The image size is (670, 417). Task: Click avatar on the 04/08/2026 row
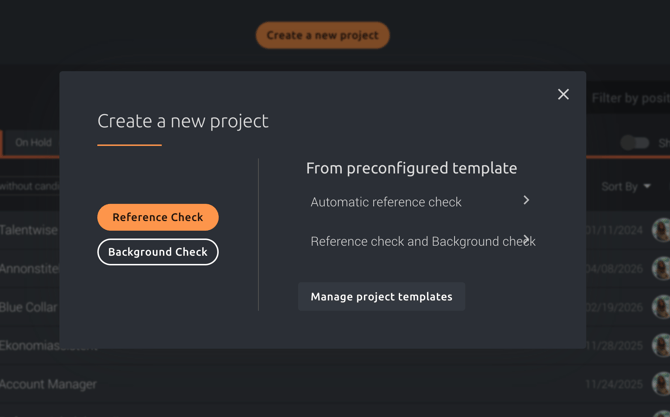(x=661, y=269)
